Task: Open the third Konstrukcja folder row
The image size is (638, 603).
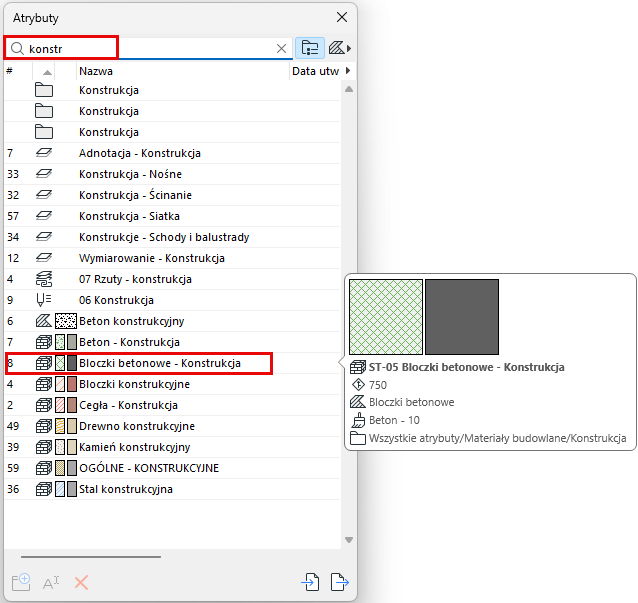Action: (x=172, y=132)
